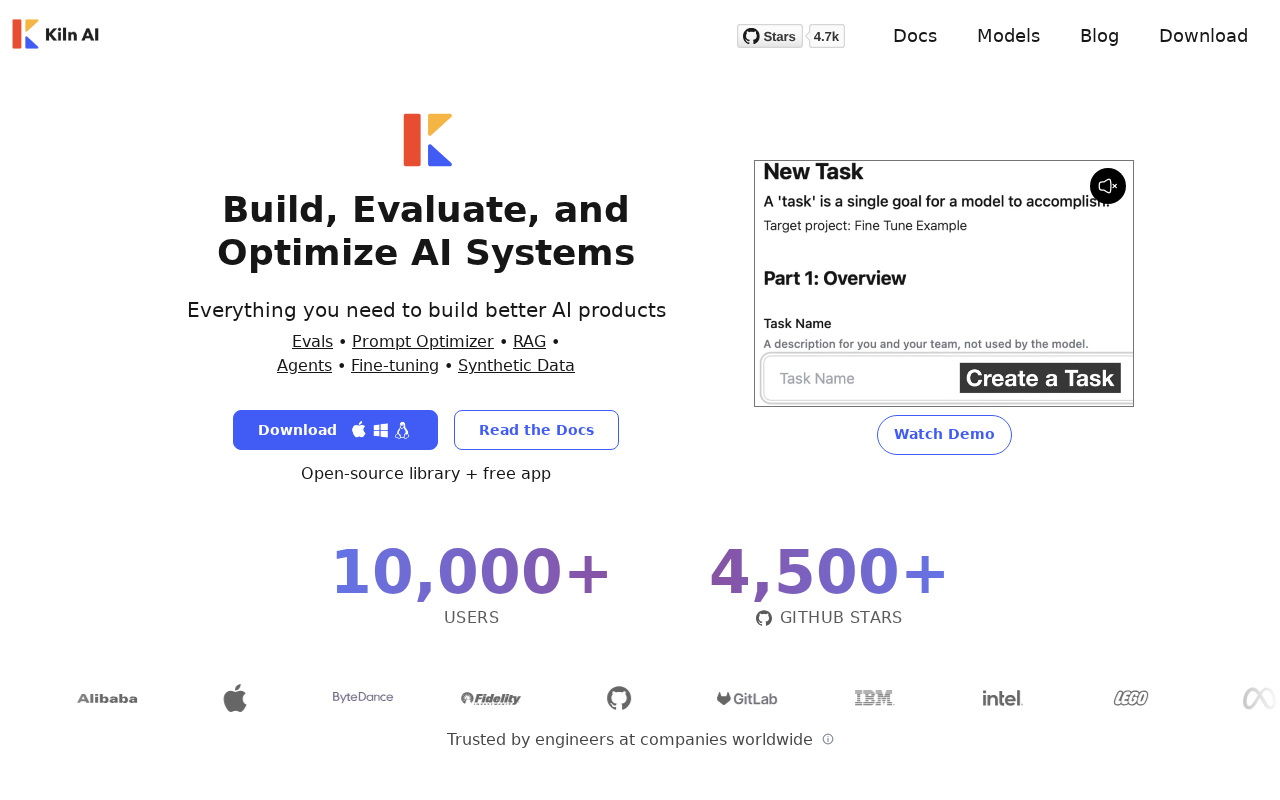The image size is (1280, 800).
Task: Click the 4.7k star count badge
Action: 826,36
